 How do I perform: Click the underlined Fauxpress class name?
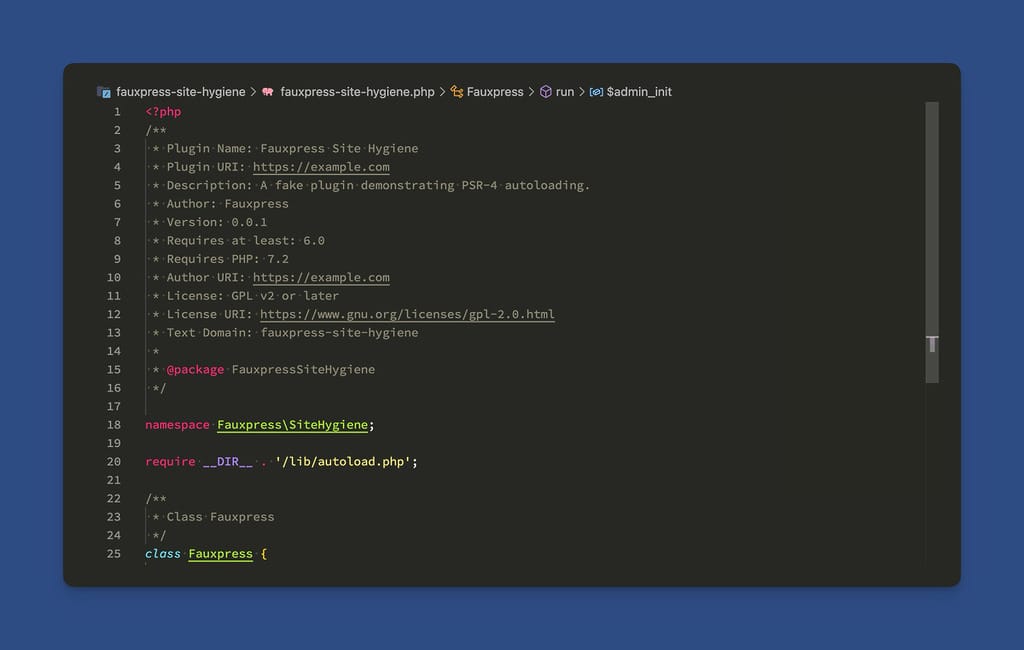pyautogui.click(x=220, y=553)
